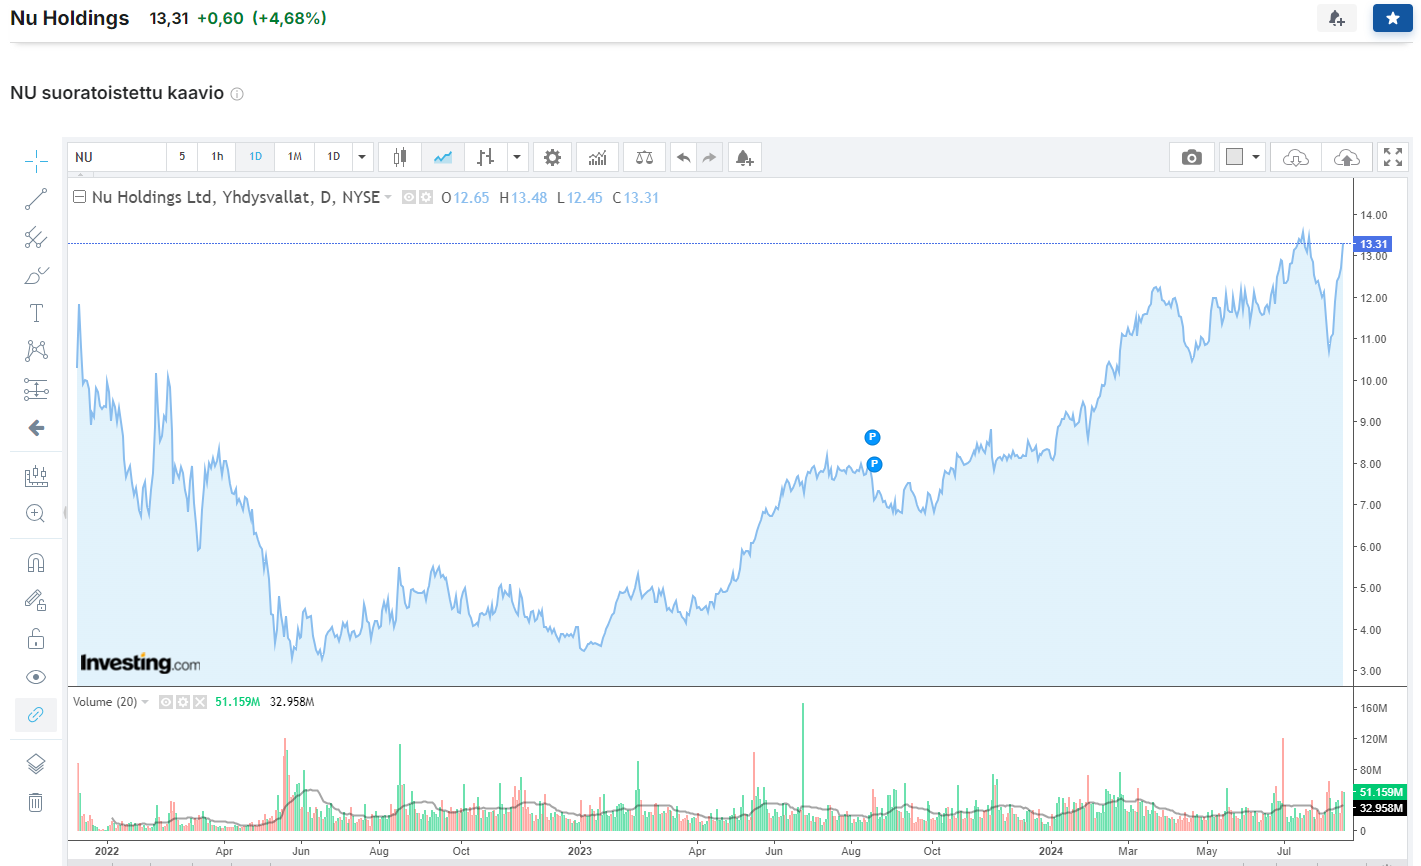Take a chart snapshot with camera icon
The image size is (1421, 866).
click(1191, 158)
